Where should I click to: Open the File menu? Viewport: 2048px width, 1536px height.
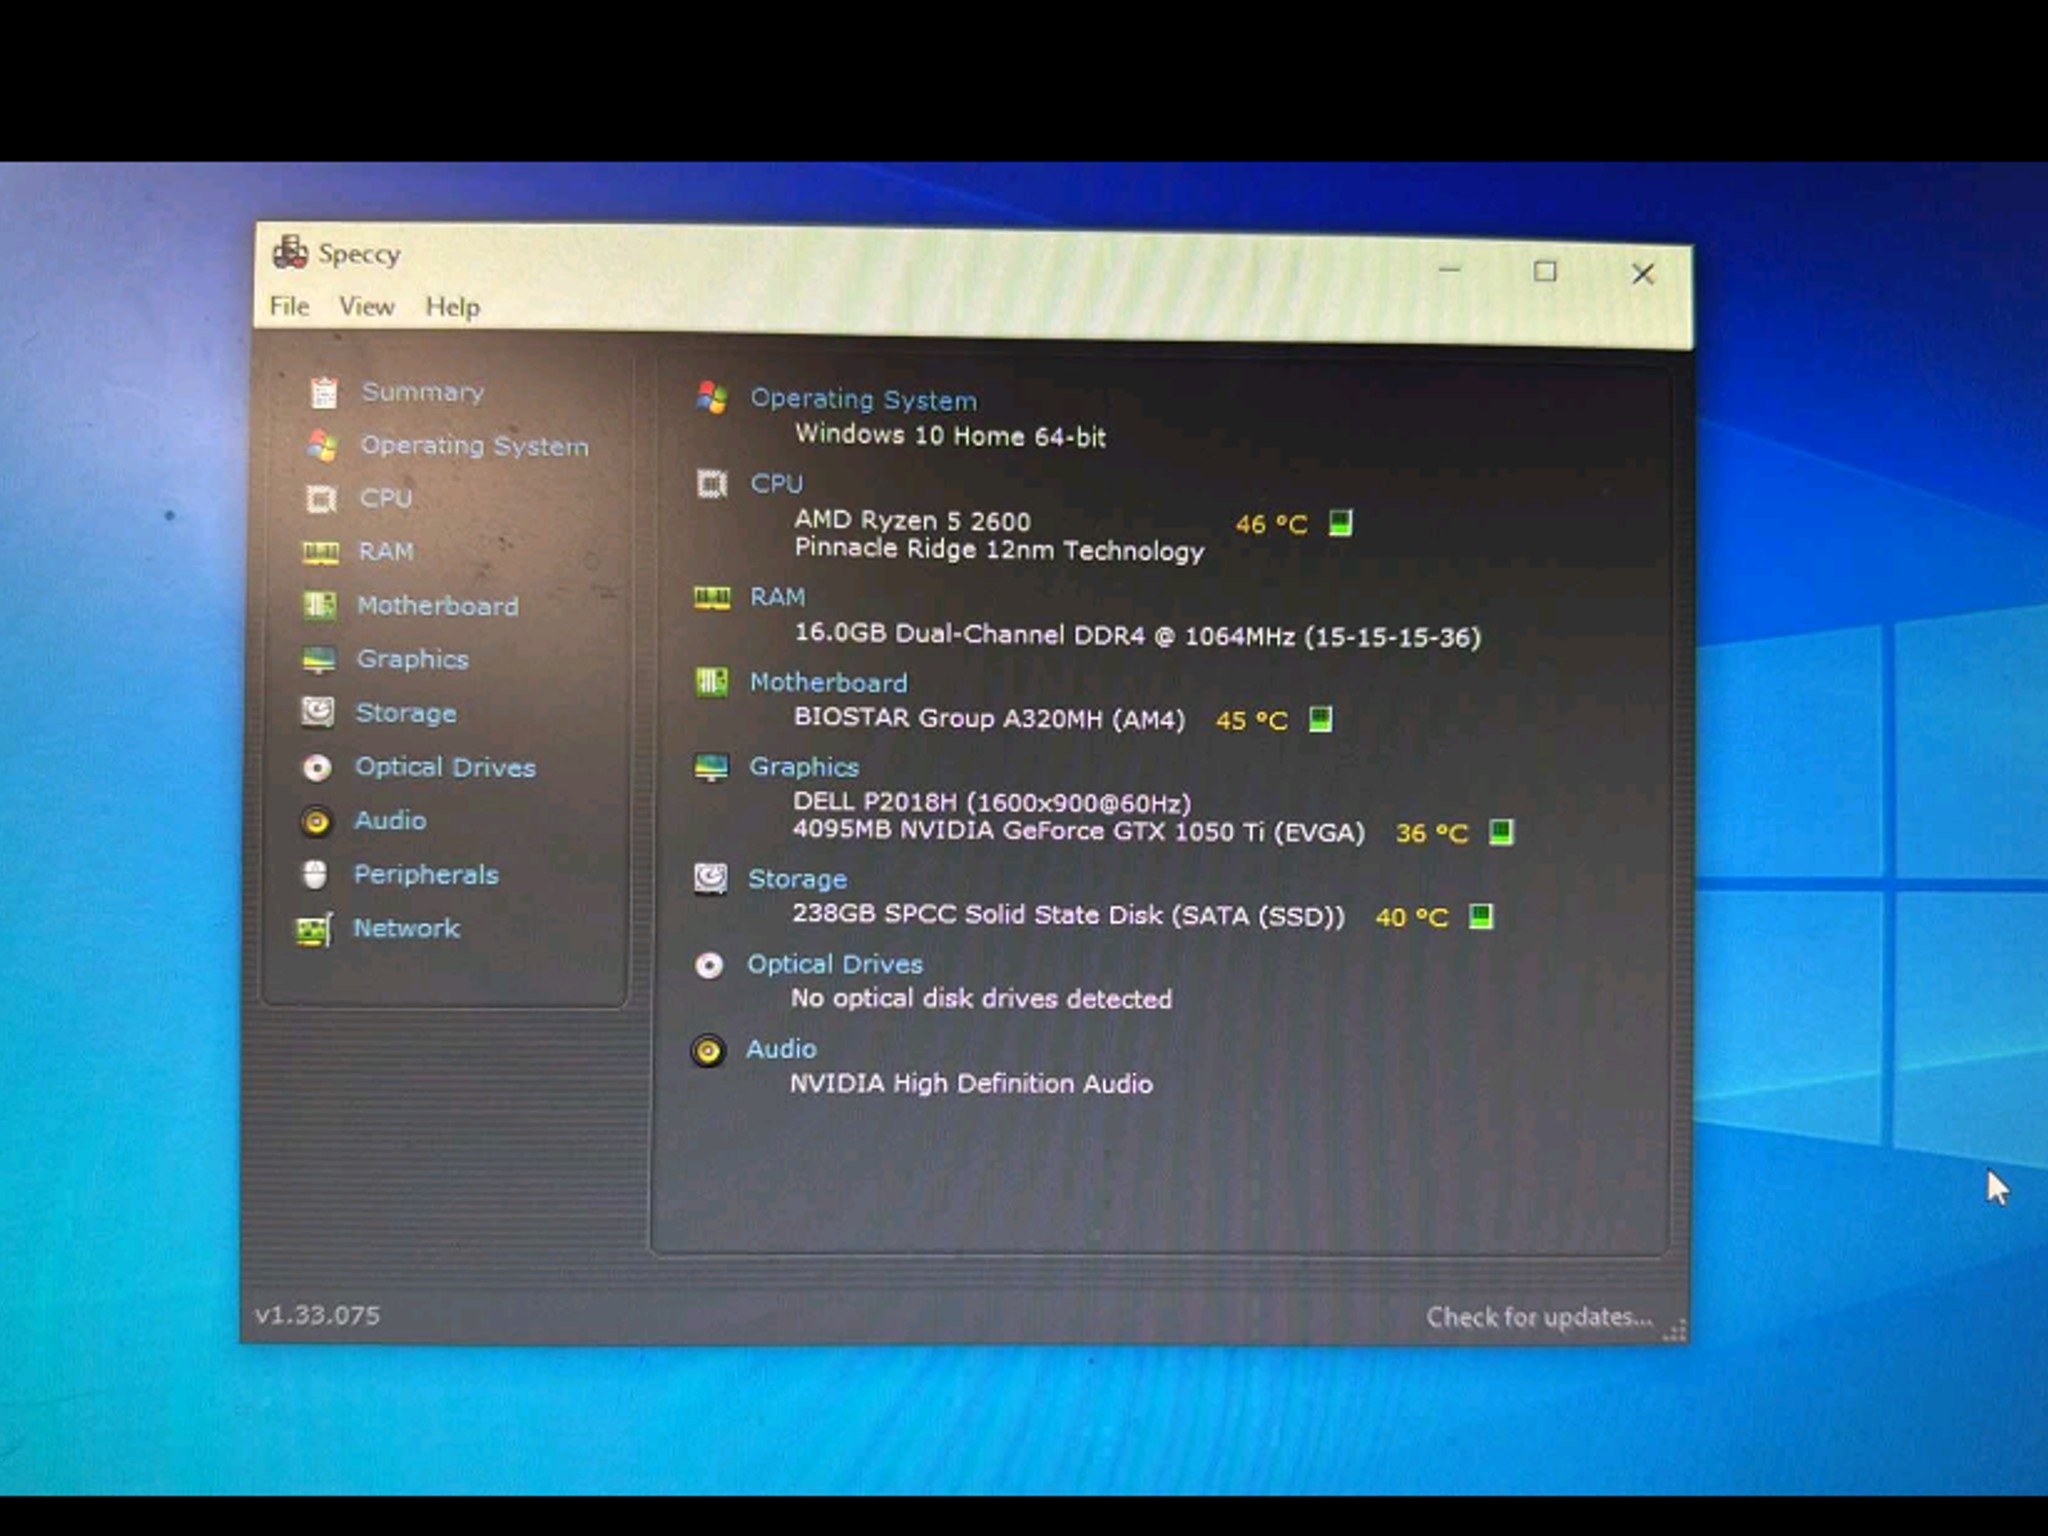289,306
